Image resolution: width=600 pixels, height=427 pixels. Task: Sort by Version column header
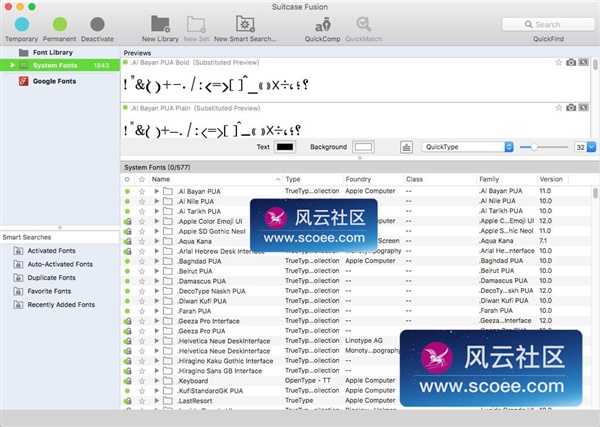[x=553, y=179]
